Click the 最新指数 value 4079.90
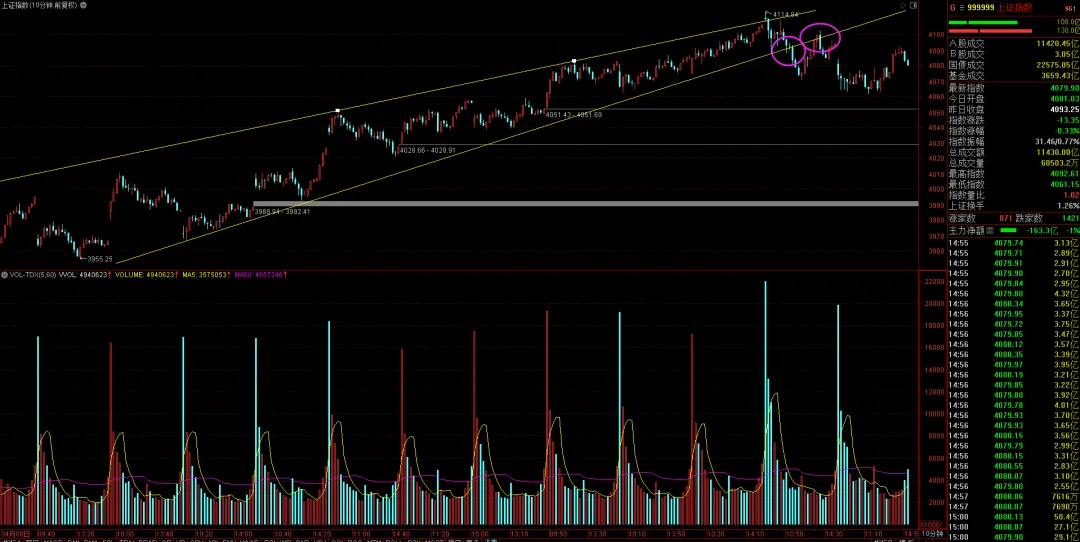Viewport: 1080px width, 542px height. [1066, 88]
